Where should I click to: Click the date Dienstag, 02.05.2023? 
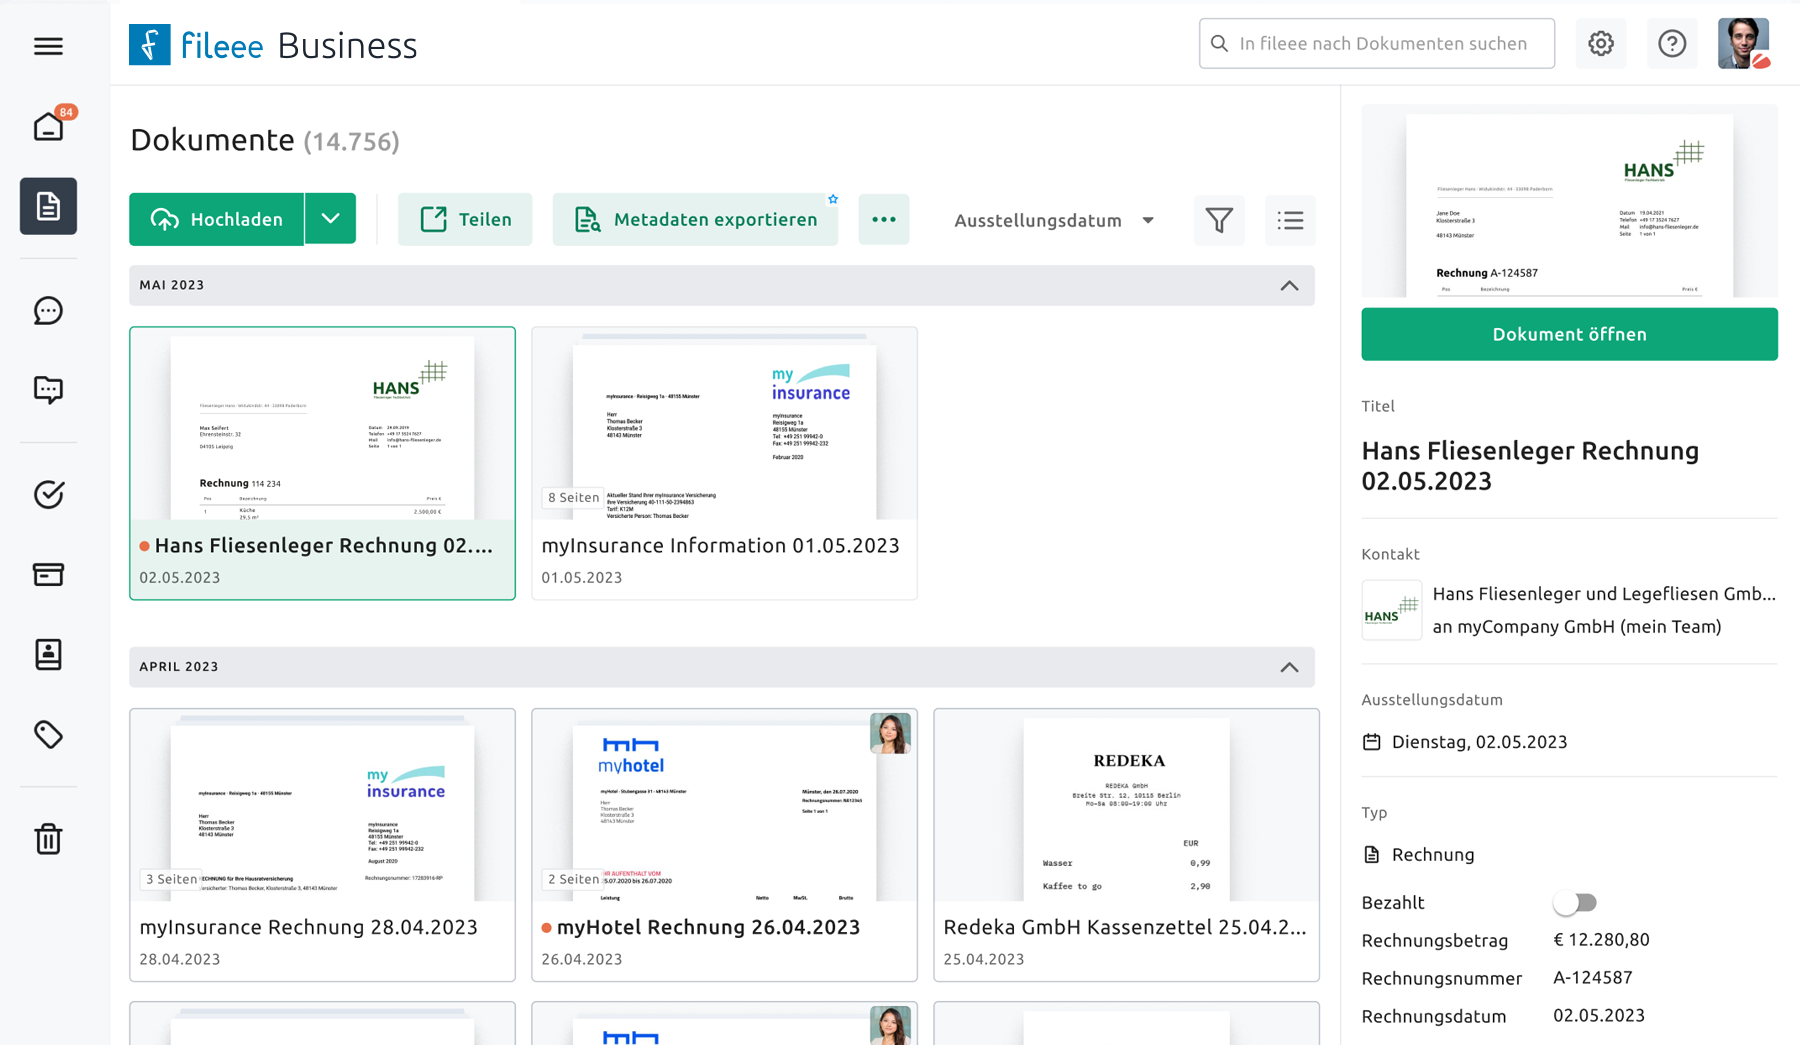1479,742
